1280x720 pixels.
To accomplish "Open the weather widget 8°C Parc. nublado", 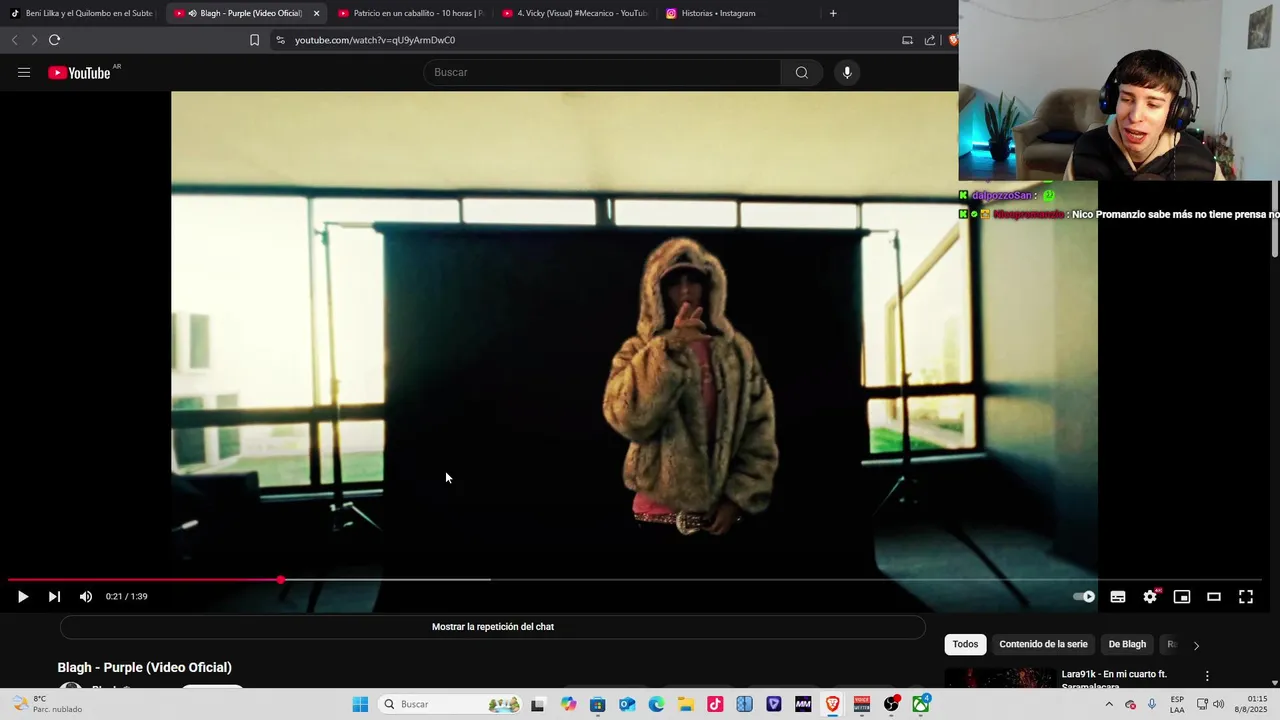I will click(x=46, y=704).
